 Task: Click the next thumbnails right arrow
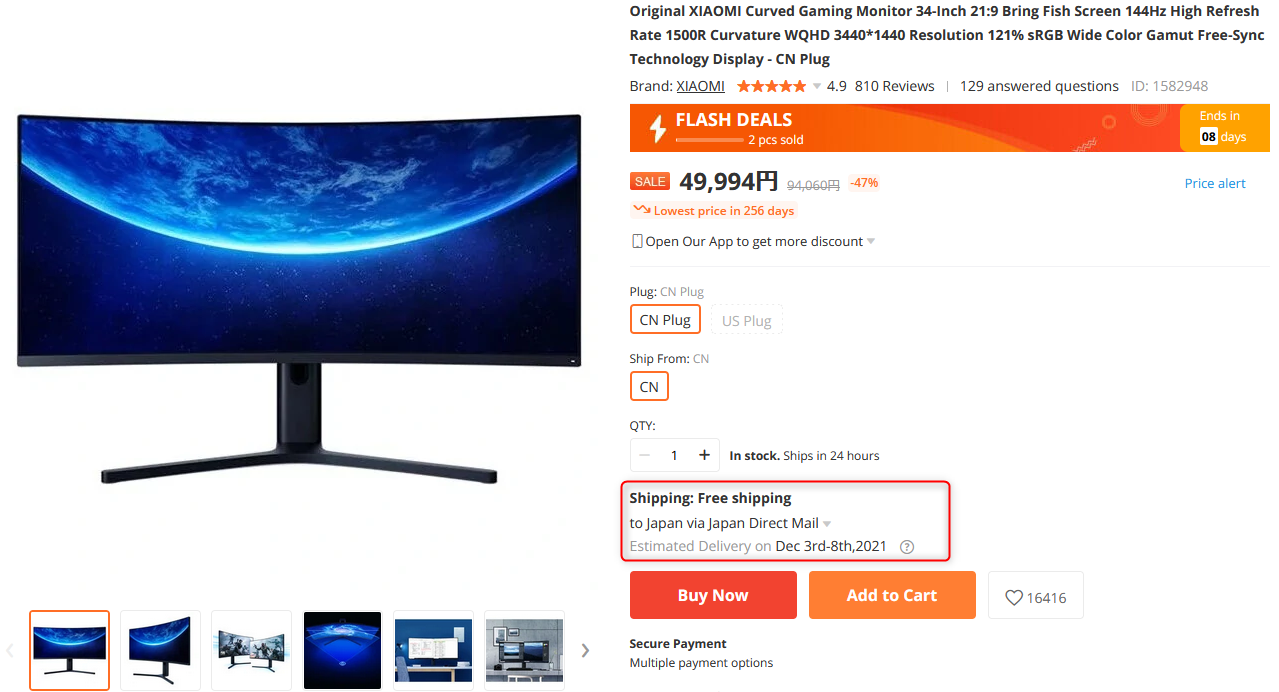[585, 650]
